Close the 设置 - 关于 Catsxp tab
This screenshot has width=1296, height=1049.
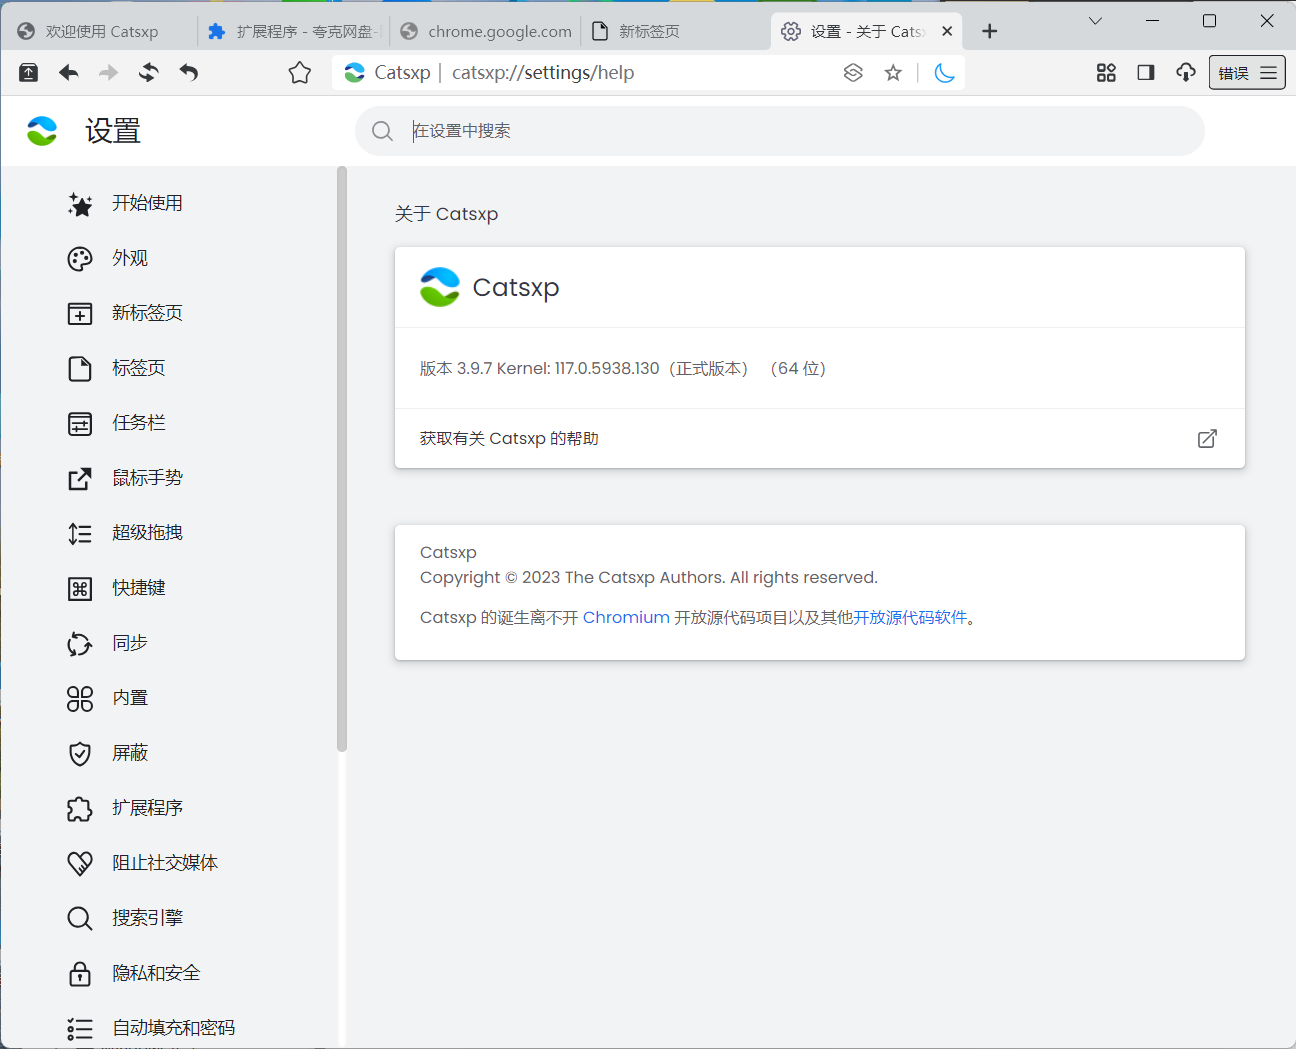[947, 31]
